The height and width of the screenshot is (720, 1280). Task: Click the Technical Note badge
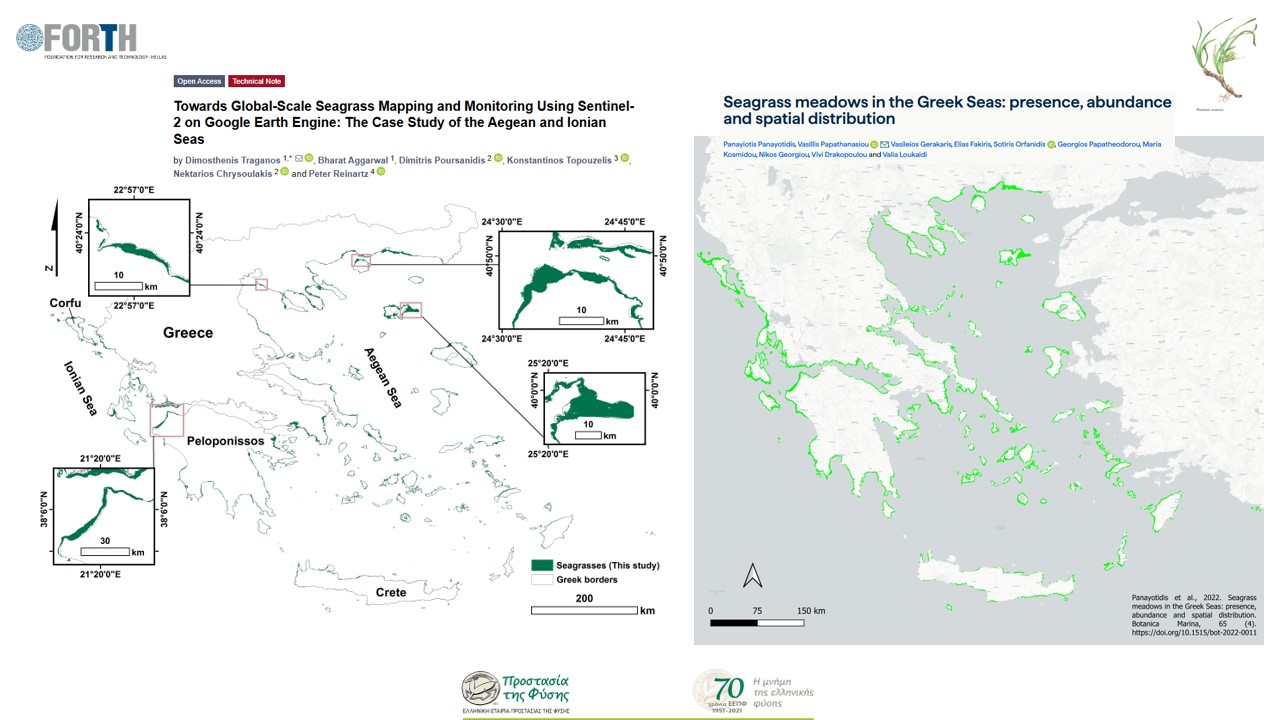pyautogui.click(x=256, y=81)
